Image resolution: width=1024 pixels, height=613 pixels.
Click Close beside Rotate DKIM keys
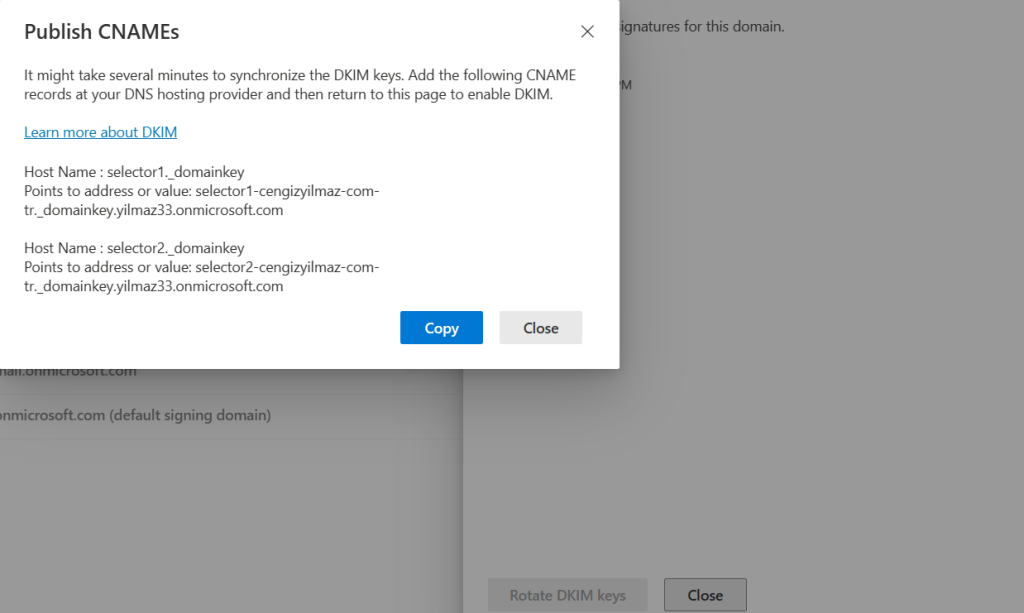coord(705,595)
